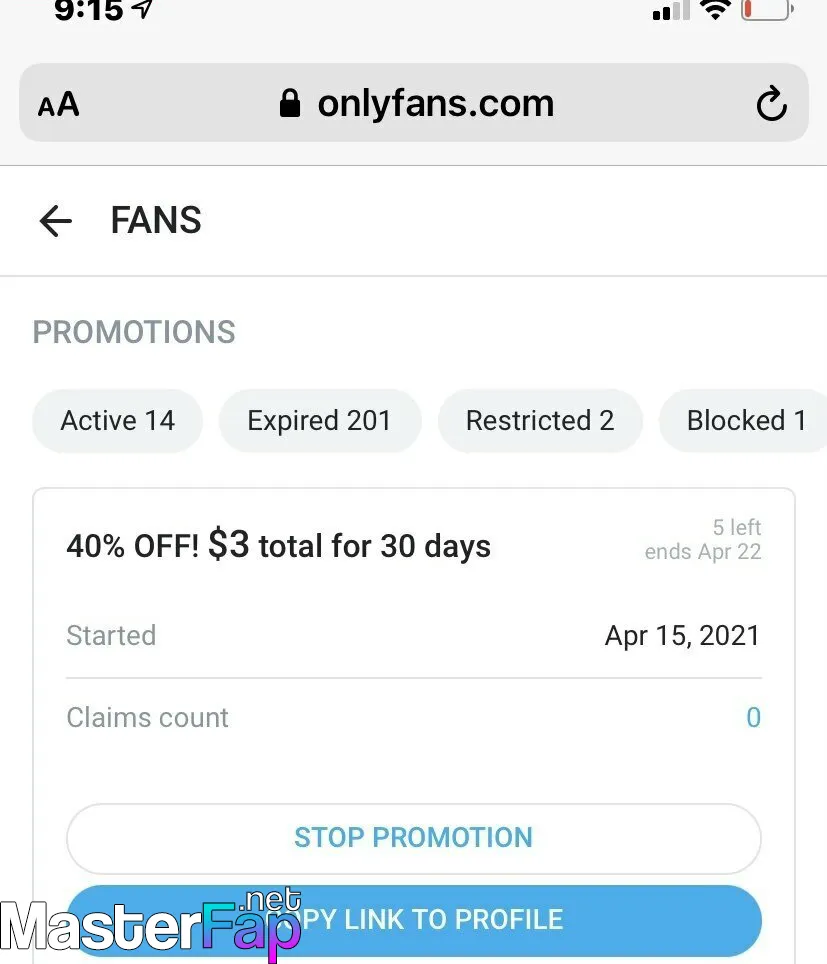Viewport: 827px width, 964px height.
Task: Tap the battery indicator in the status bar
Action: tap(767, 10)
